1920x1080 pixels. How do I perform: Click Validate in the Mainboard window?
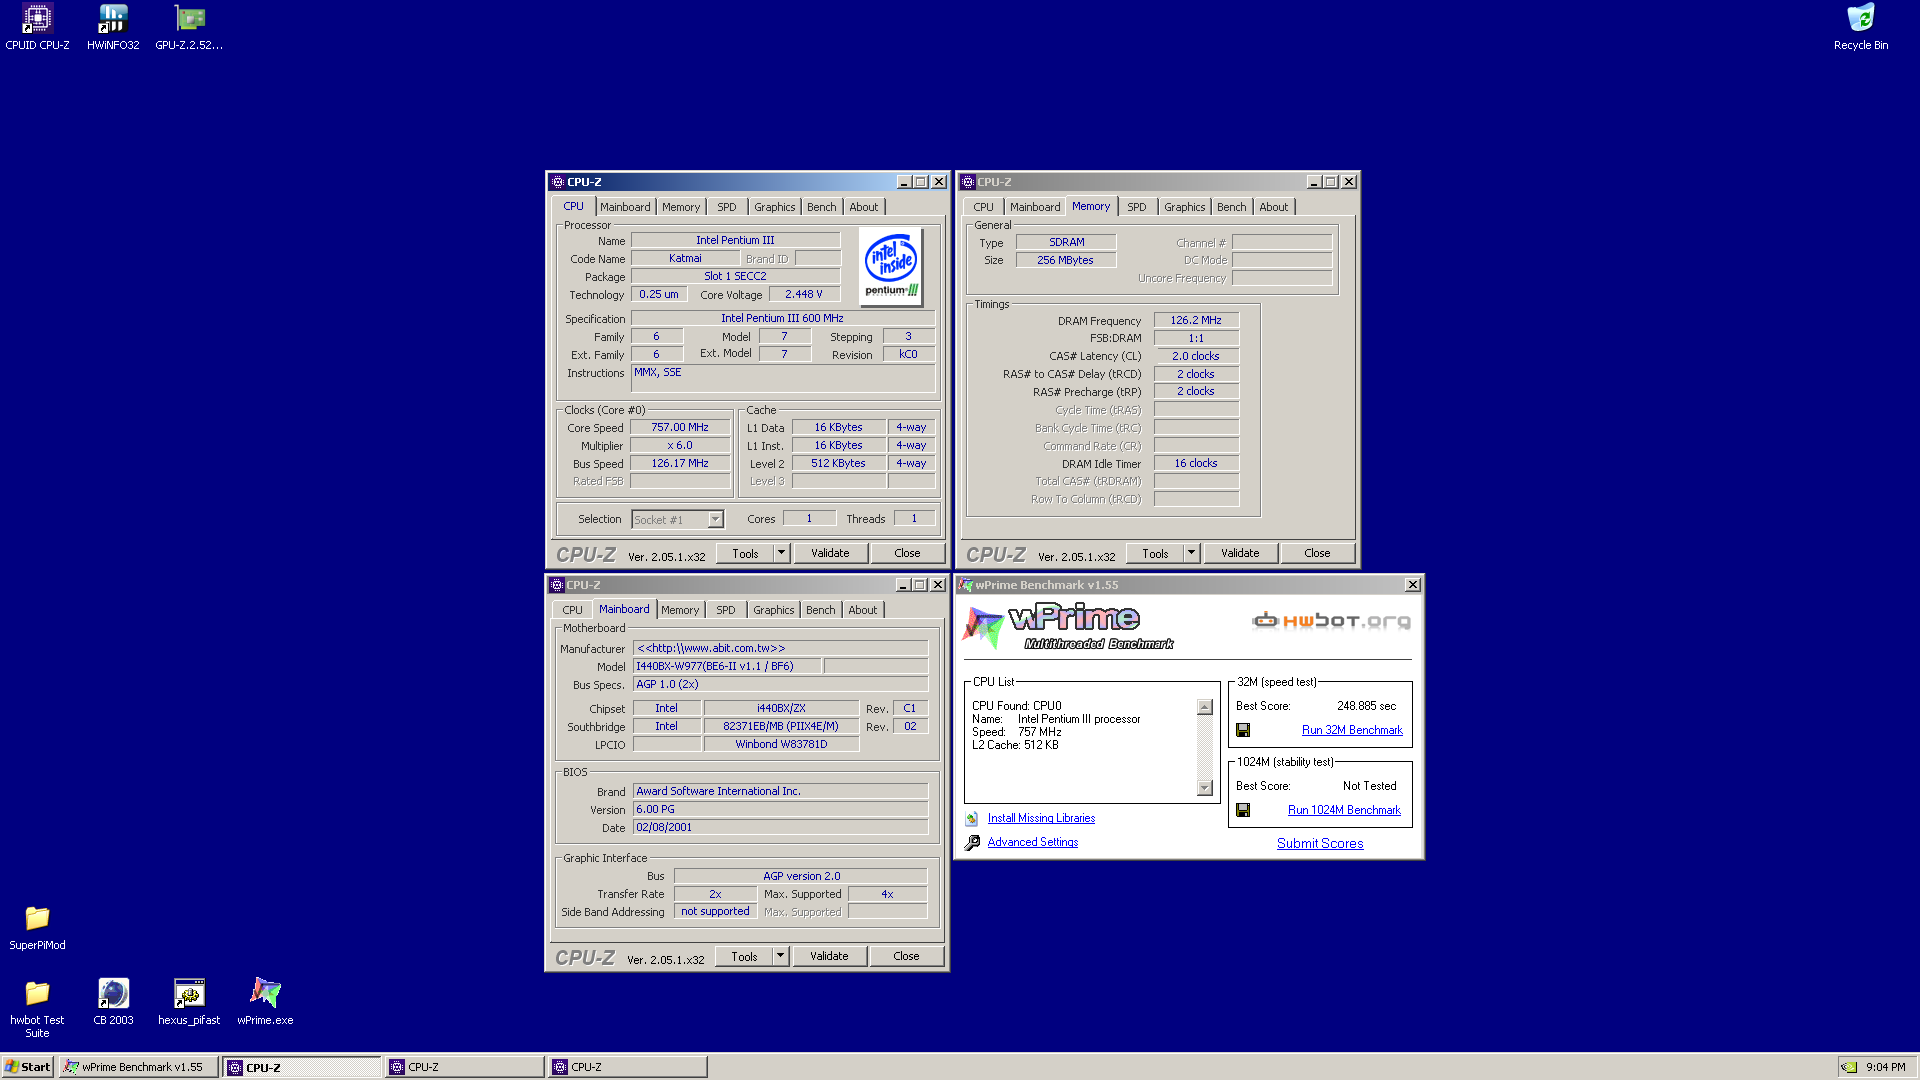click(x=829, y=956)
